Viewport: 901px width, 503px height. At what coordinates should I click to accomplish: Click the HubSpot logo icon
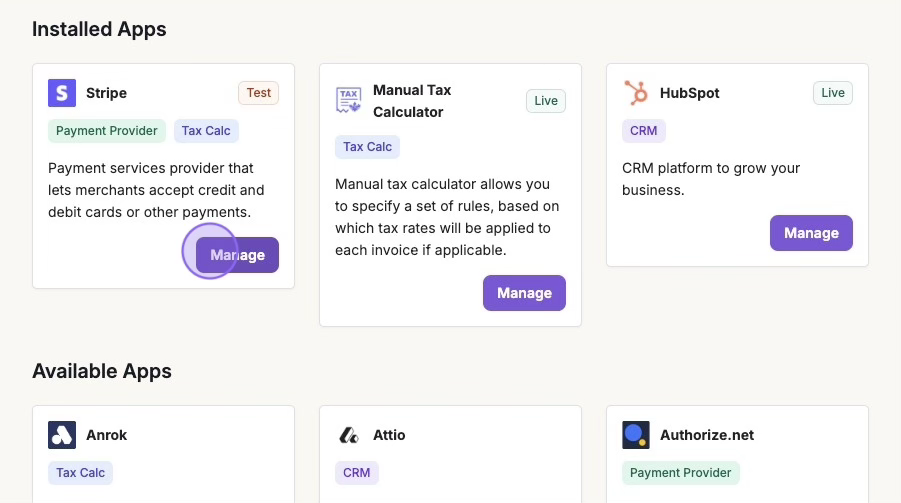(636, 93)
